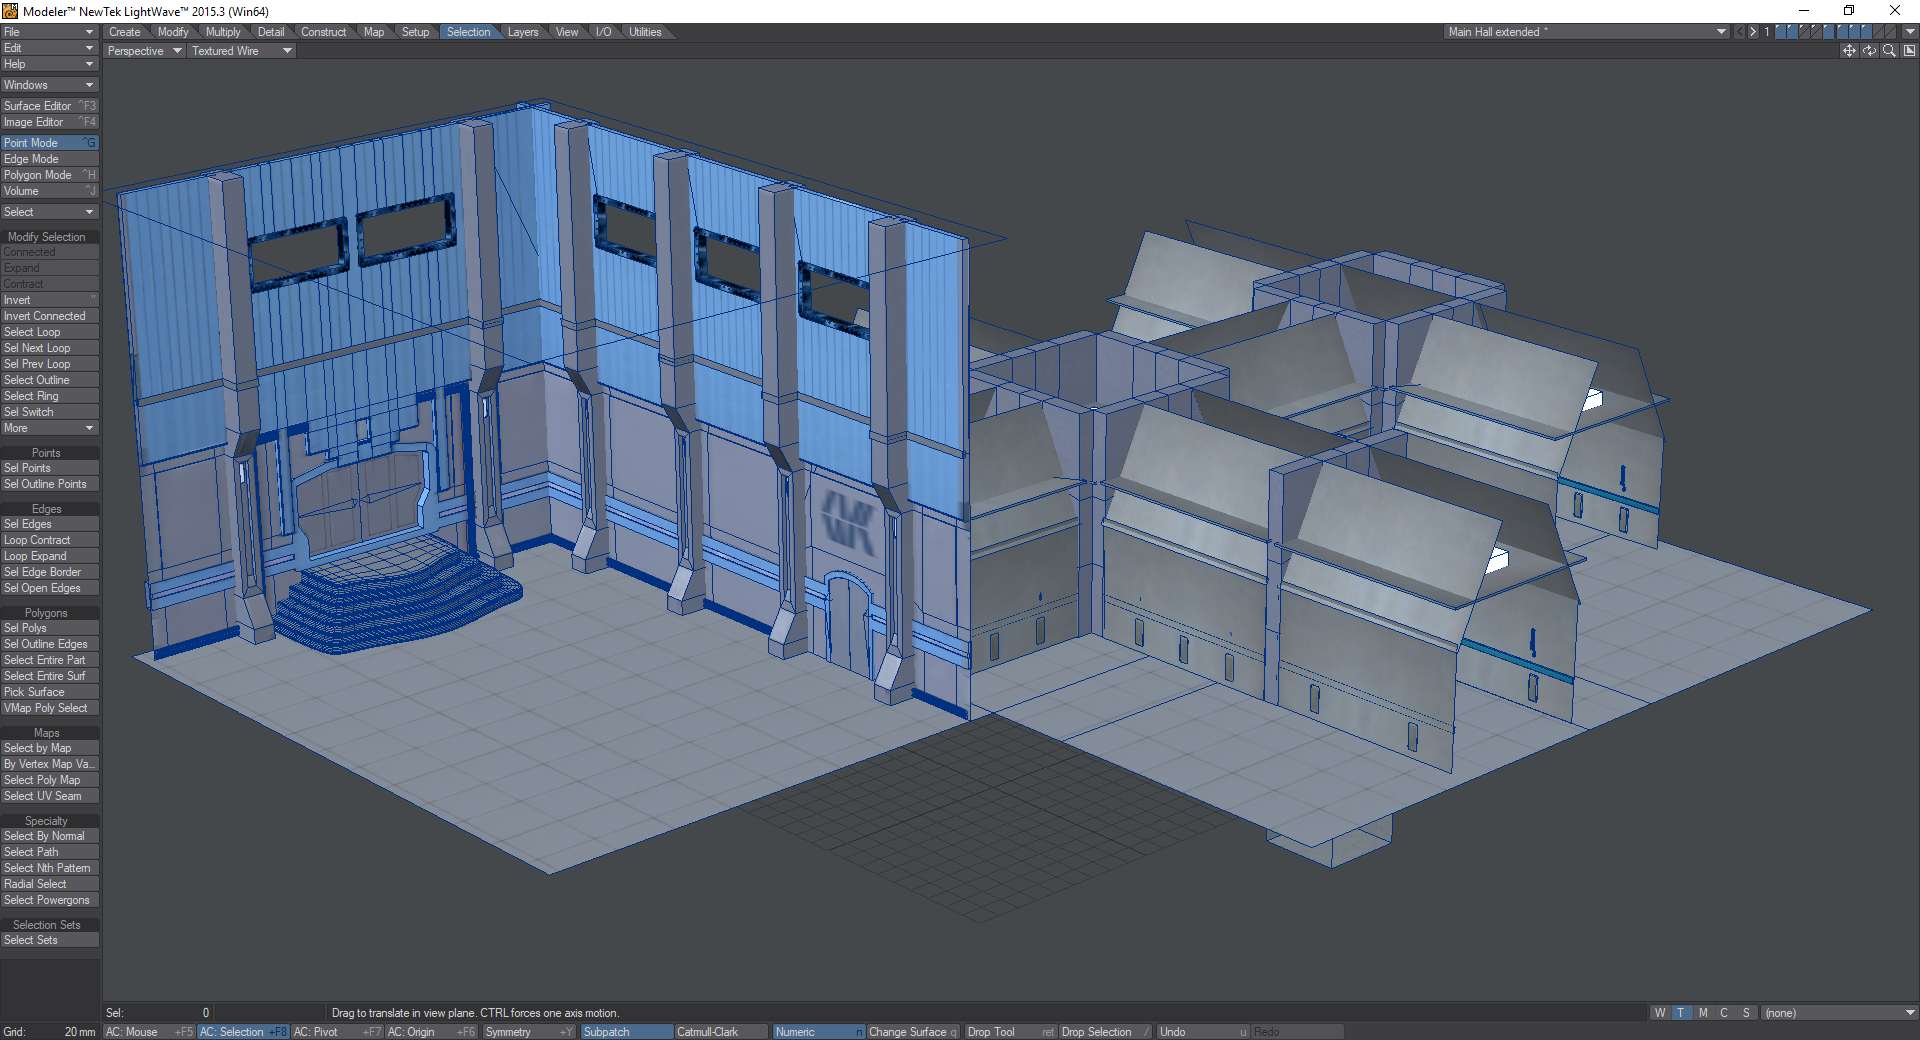
Task: Open the Windows dropdown menu
Action: (49, 85)
